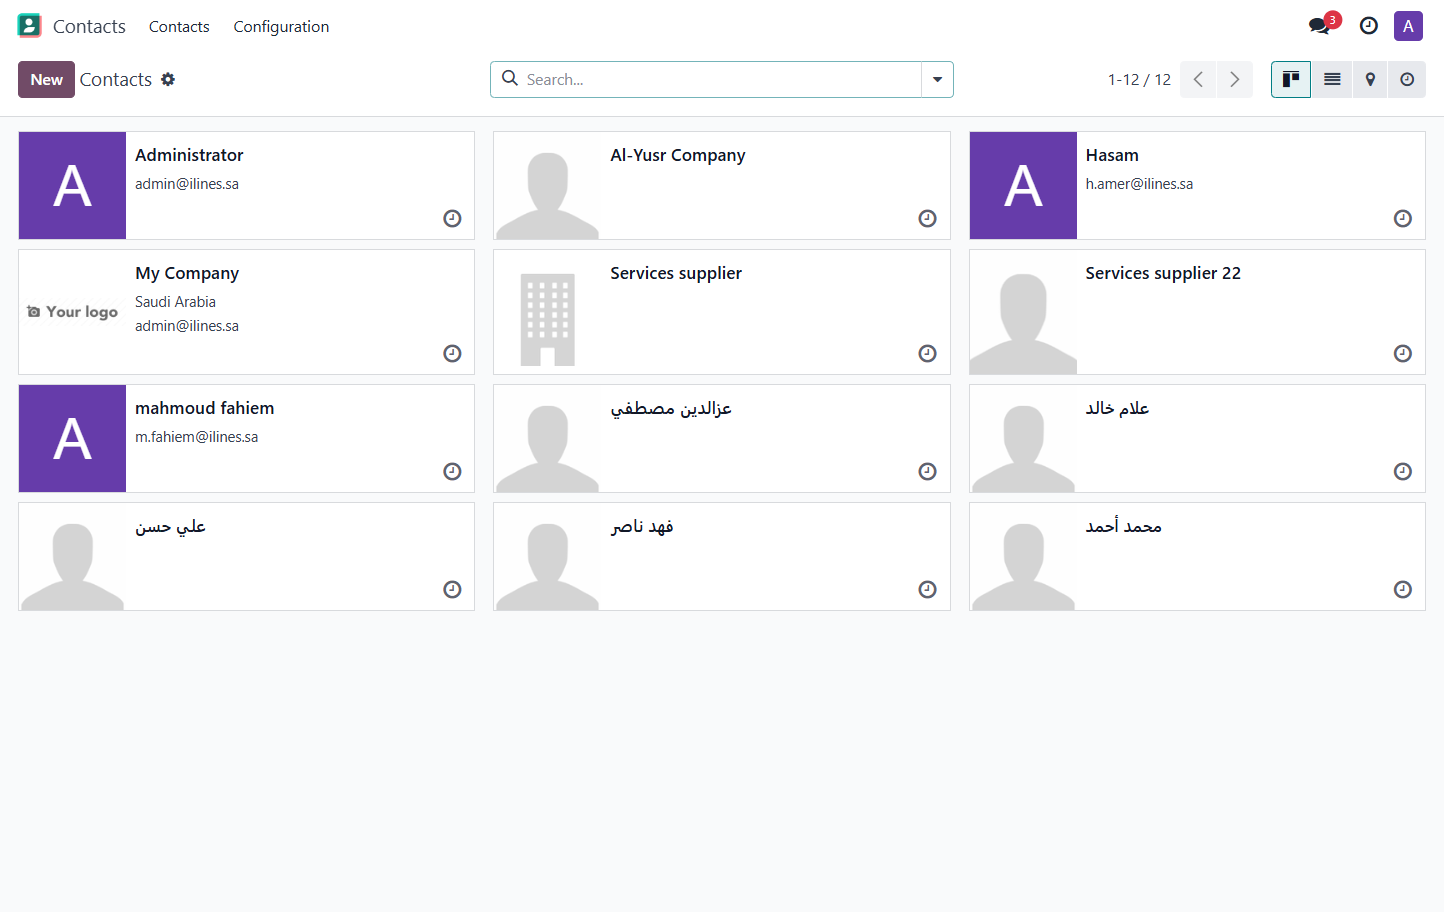Schedule activity on علي حسن card
Screen dimensions: 1444x912
(452, 589)
